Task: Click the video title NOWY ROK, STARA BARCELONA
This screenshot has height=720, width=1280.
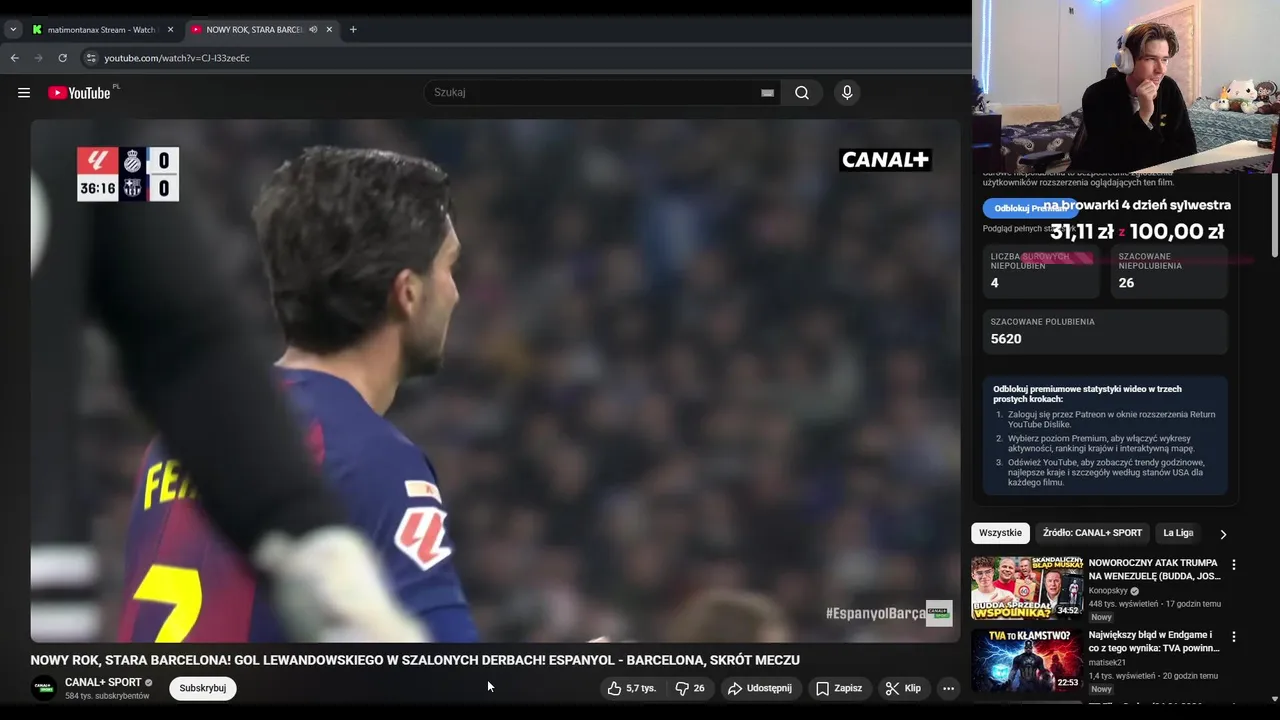Action: pos(415,660)
